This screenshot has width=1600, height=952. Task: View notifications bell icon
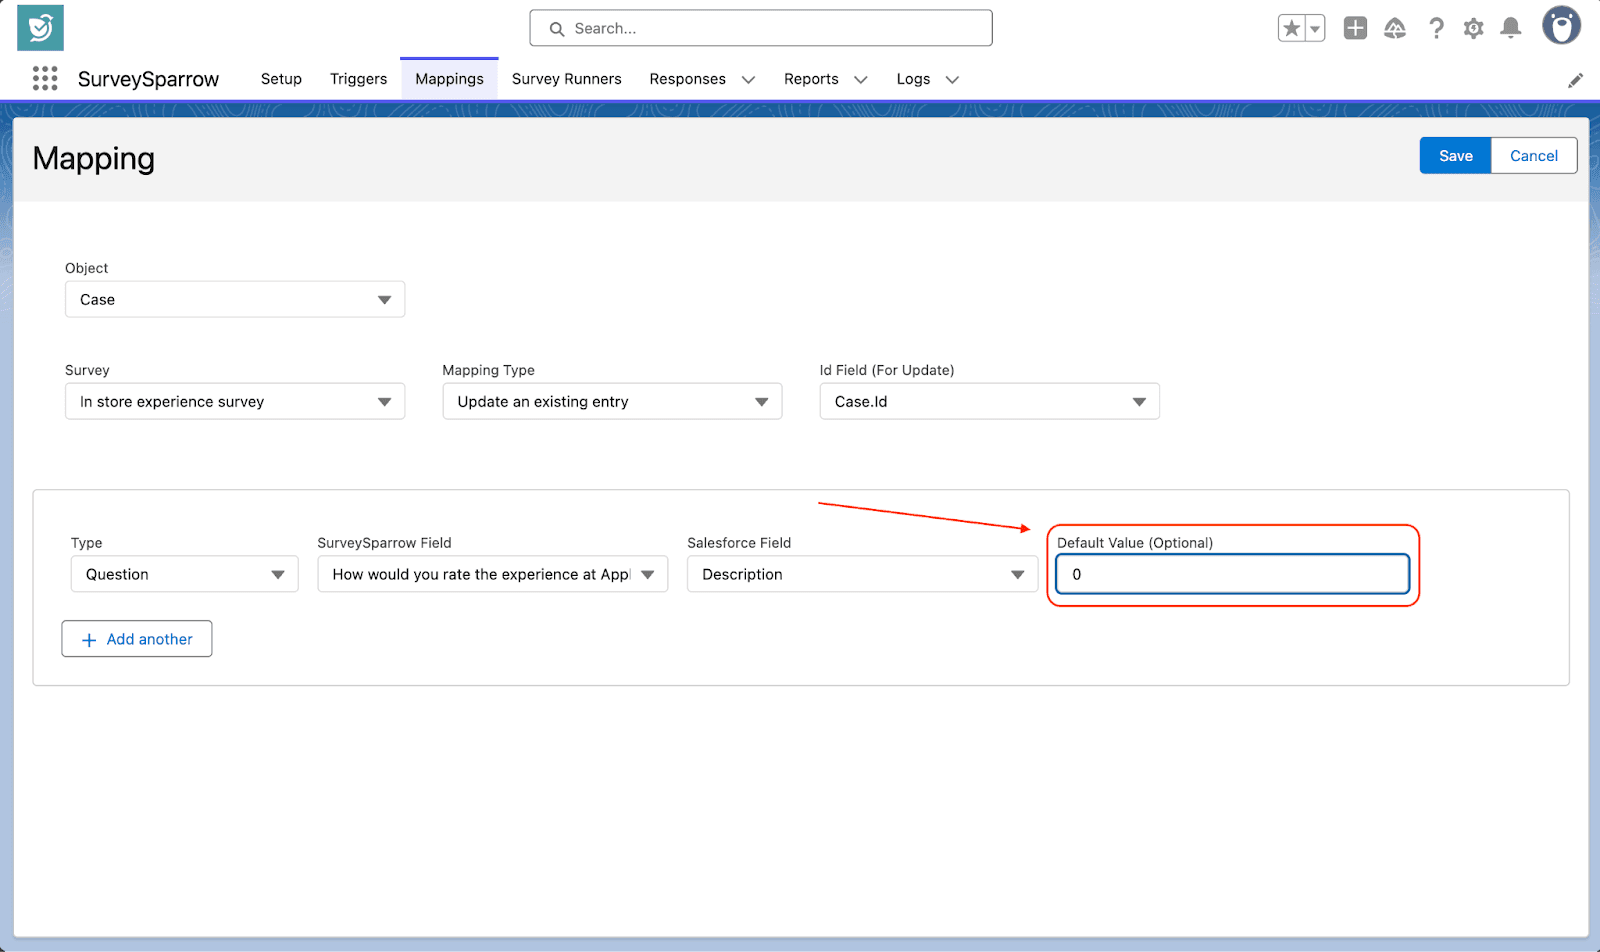pyautogui.click(x=1511, y=28)
